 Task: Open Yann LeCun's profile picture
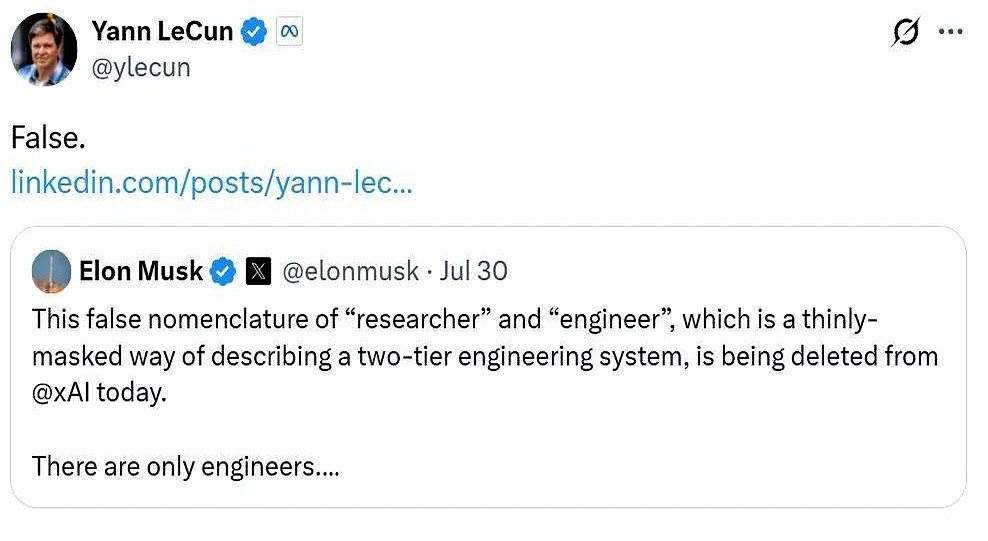coord(44,50)
